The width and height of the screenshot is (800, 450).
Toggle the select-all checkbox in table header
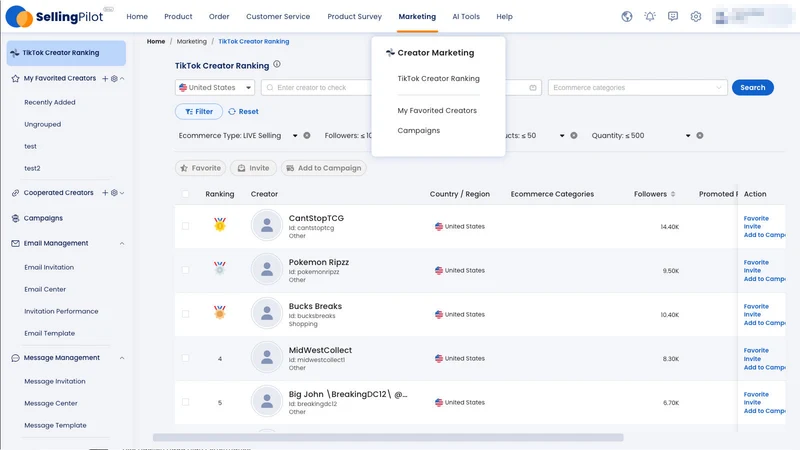pyautogui.click(x=185, y=194)
